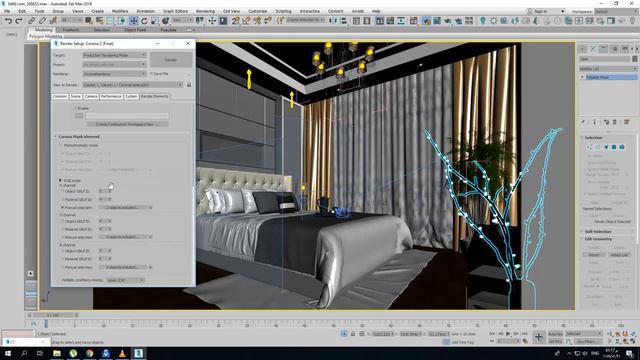This screenshot has height=360, width=640.
Task: Open the Workspaces dropdown
Action: [x=617, y=11]
